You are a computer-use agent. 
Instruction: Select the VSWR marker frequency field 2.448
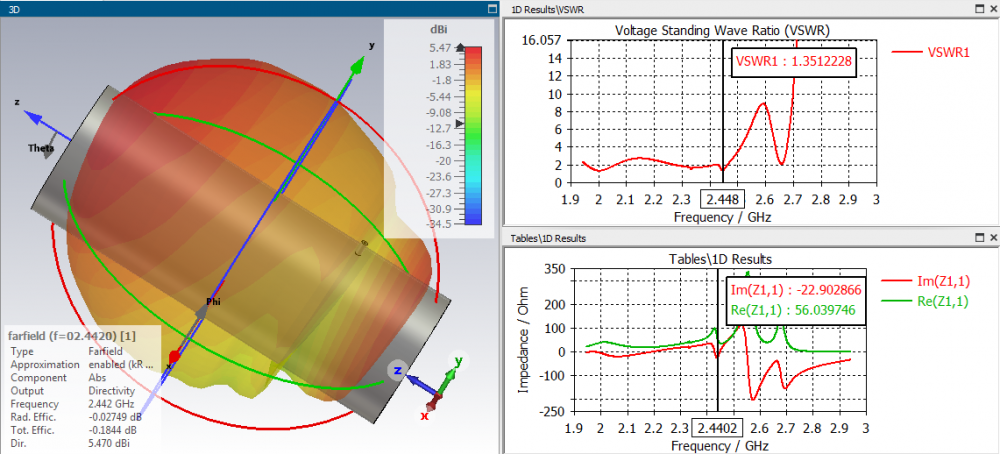[x=722, y=199]
